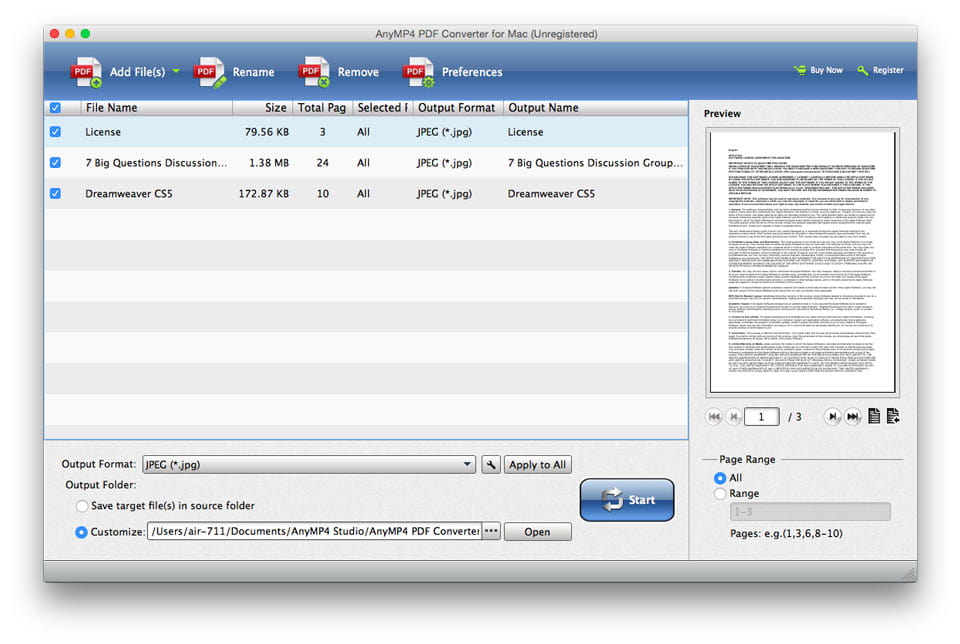Viewport: 960px width, 644px height.
Task: Click the browse button beside Customize path
Action: pyautogui.click(x=490, y=531)
